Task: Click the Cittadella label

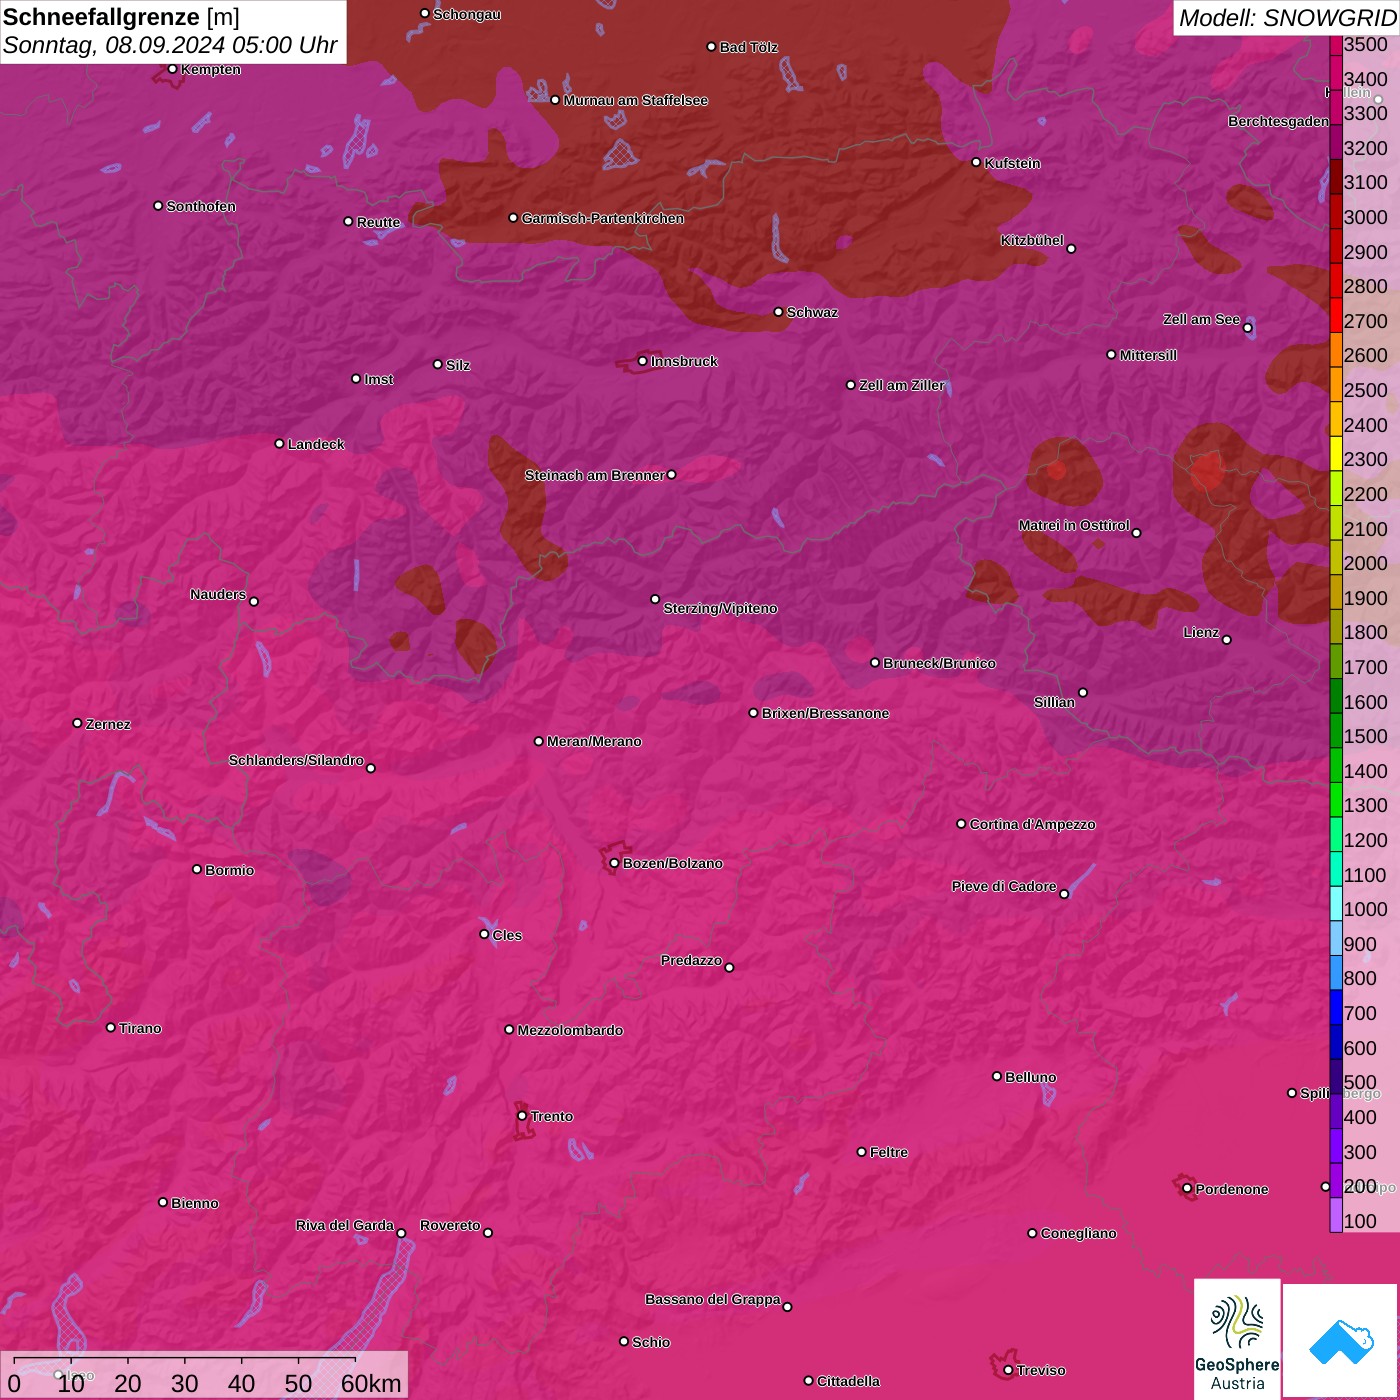Action: pos(848,1381)
